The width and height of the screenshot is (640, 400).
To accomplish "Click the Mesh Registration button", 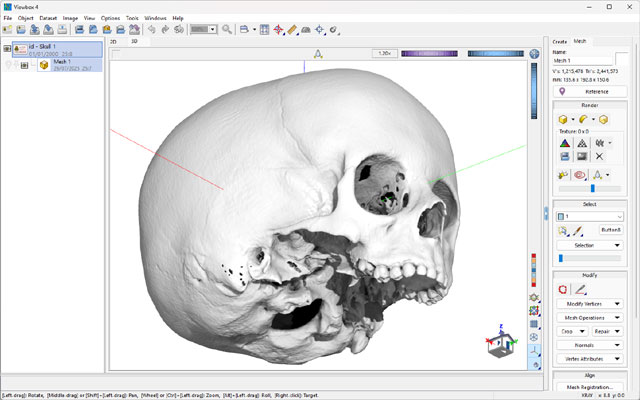I will [x=589, y=387].
